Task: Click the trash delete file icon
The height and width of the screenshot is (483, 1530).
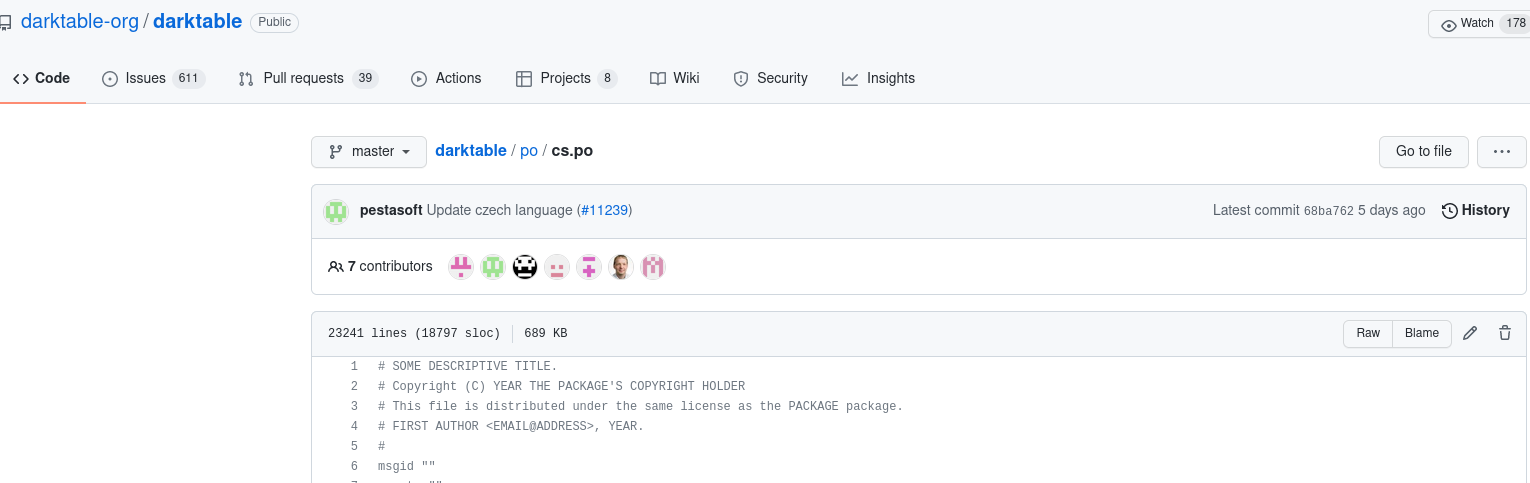Action: point(1505,334)
